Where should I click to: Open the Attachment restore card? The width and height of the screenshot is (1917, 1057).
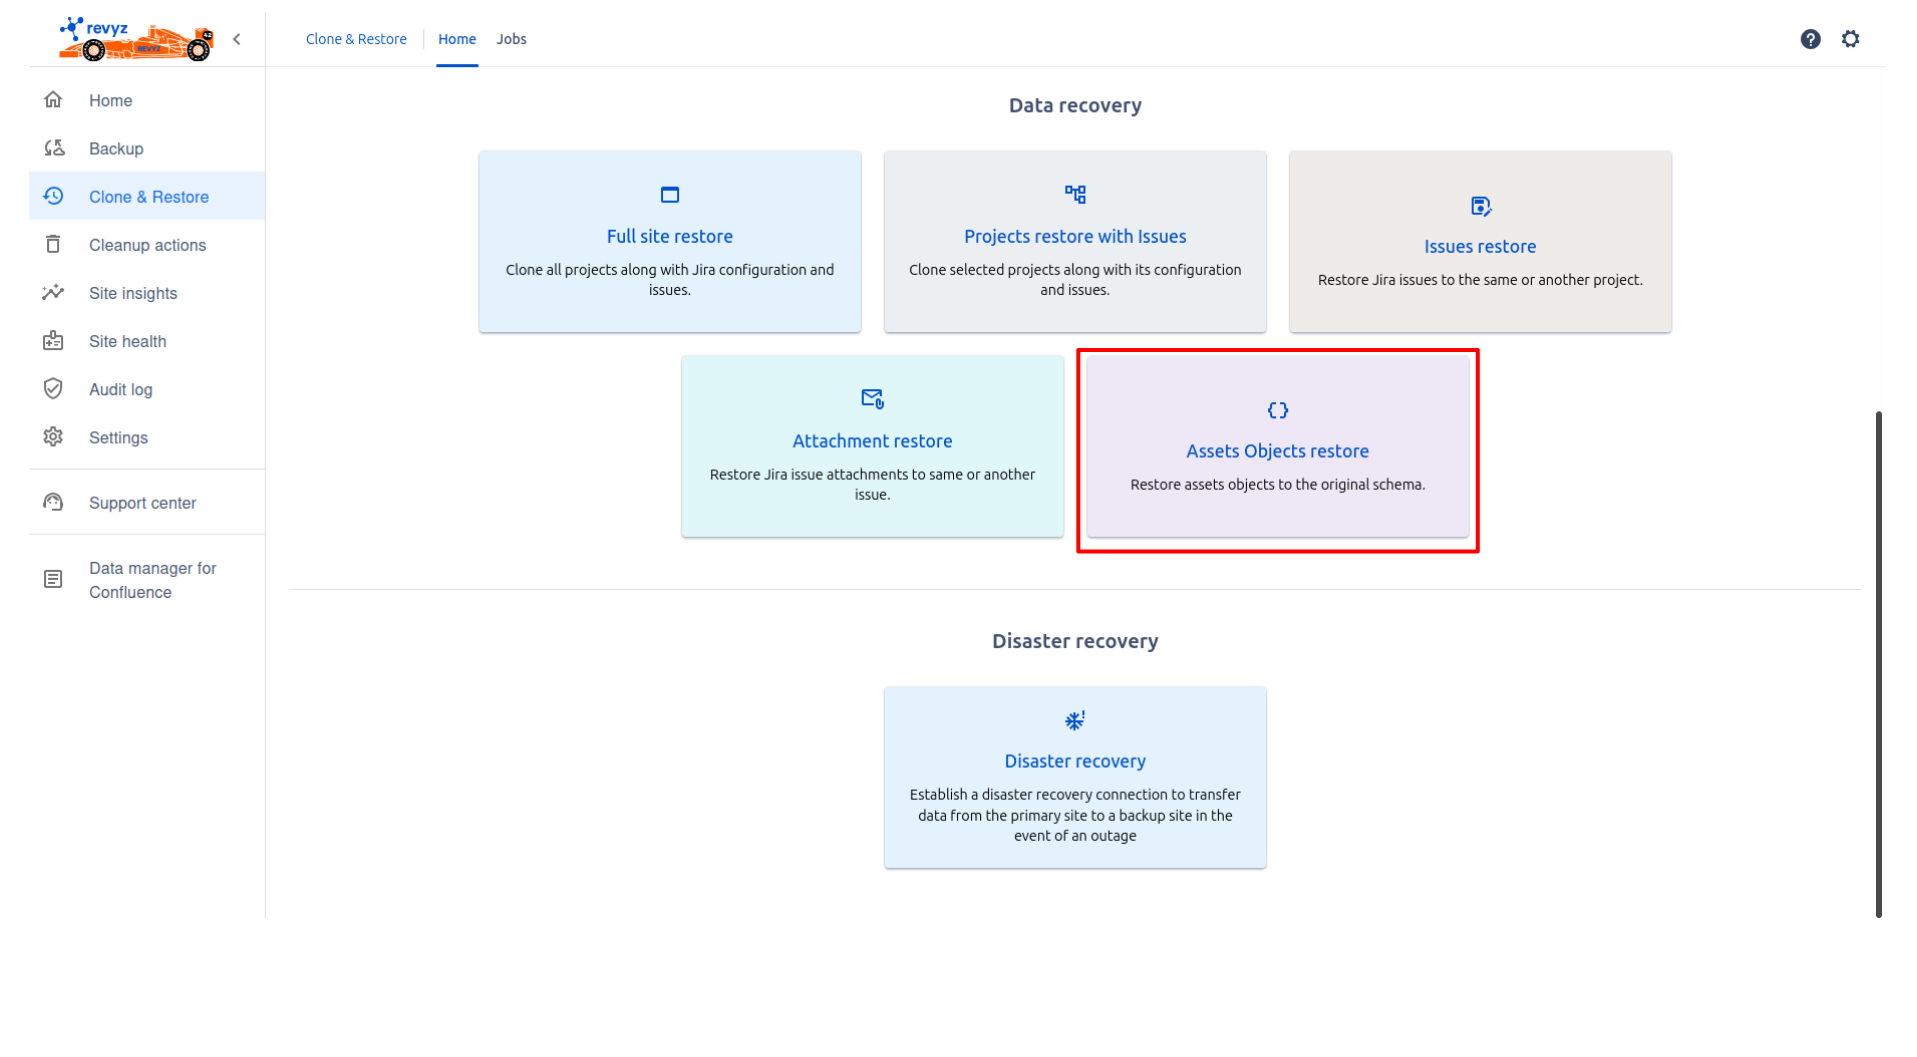pyautogui.click(x=872, y=446)
